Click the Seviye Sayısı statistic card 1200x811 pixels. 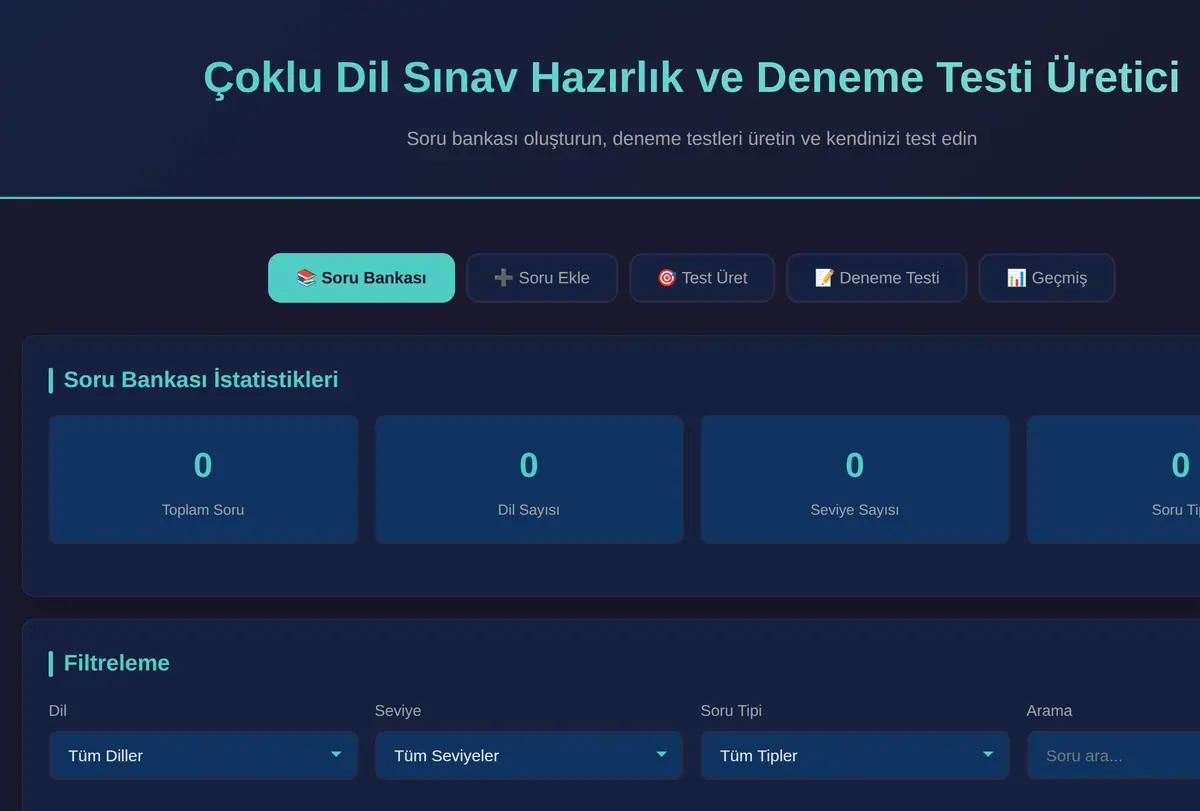(x=855, y=480)
